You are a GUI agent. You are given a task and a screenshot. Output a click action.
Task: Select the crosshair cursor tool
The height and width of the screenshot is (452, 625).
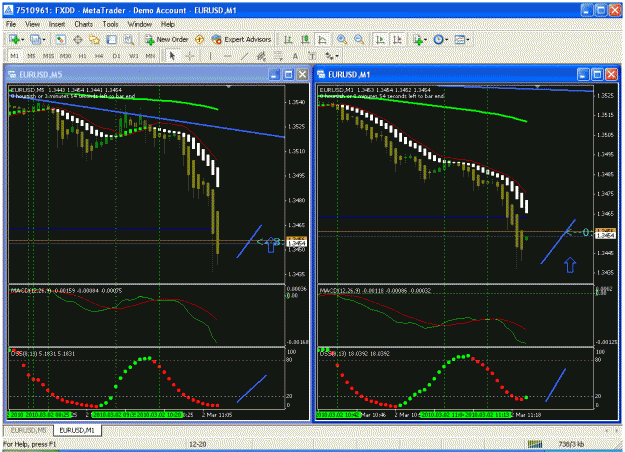coord(190,56)
